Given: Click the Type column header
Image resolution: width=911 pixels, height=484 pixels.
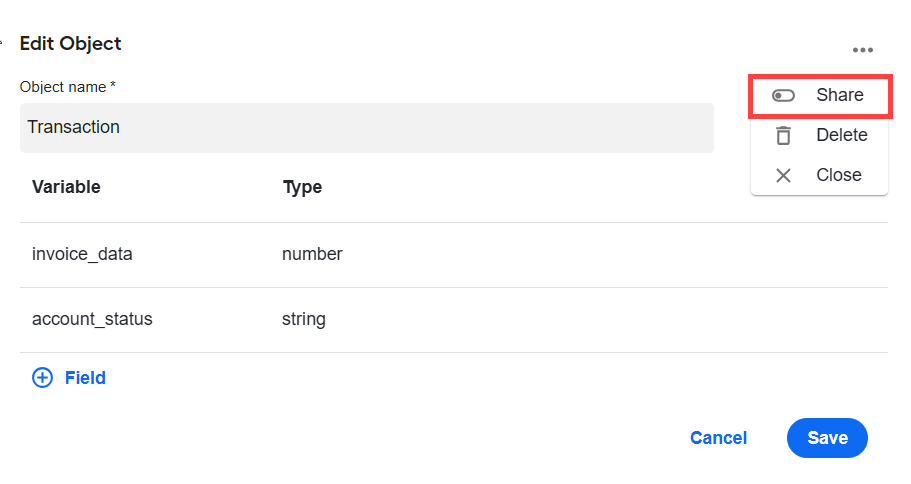Looking at the screenshot, I should [x=302, y=187].
